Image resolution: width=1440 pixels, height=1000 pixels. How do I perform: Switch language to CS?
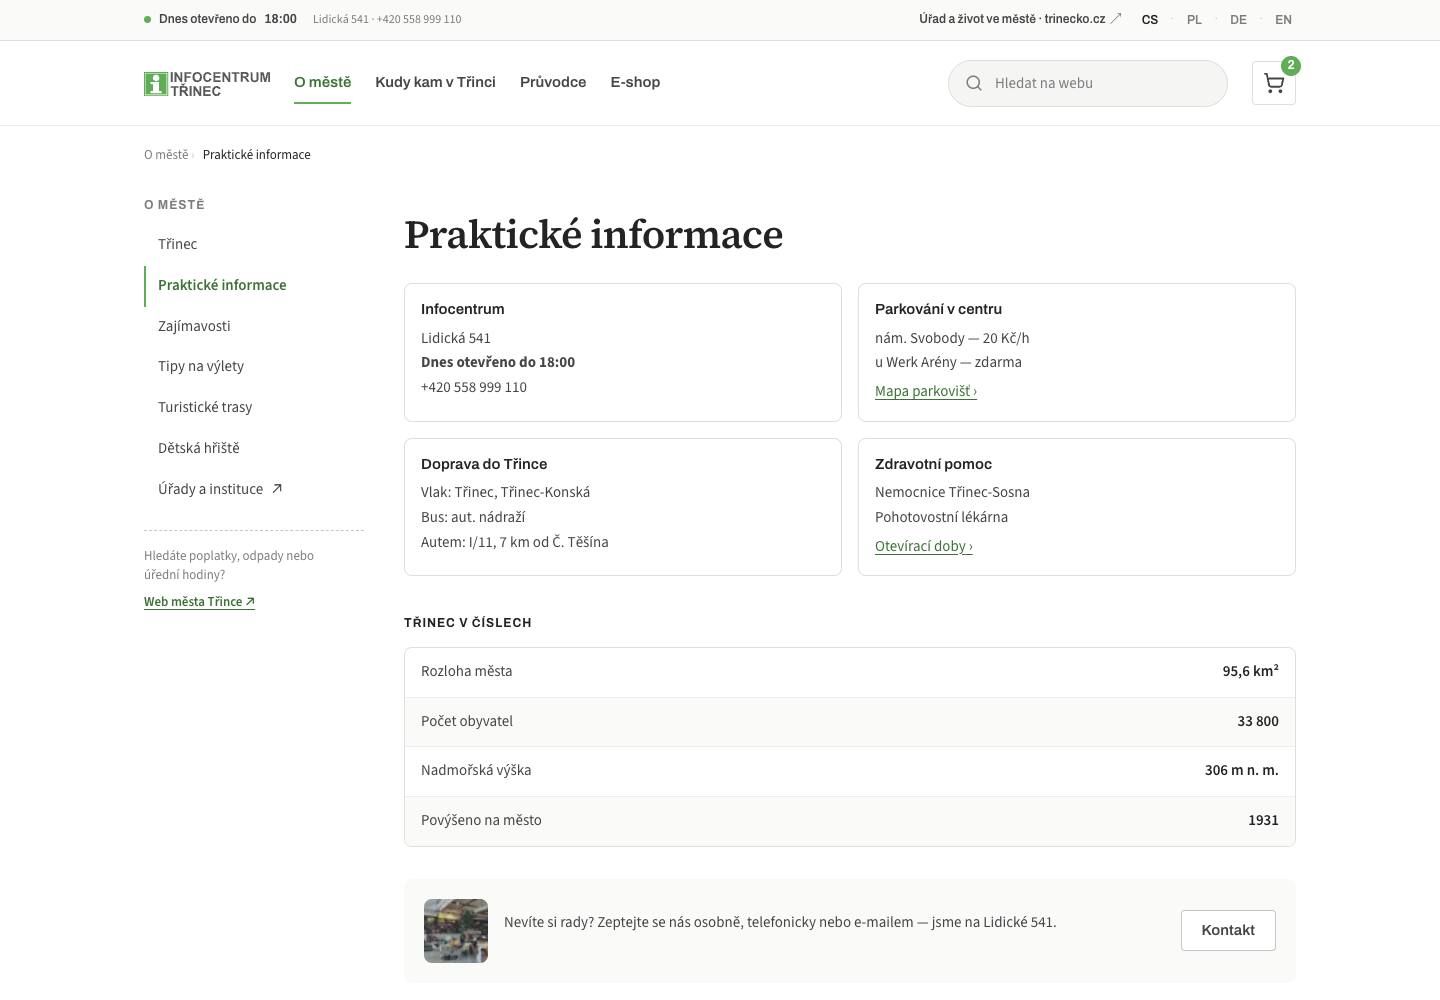pyautogui.click(x=1150, y=19)
